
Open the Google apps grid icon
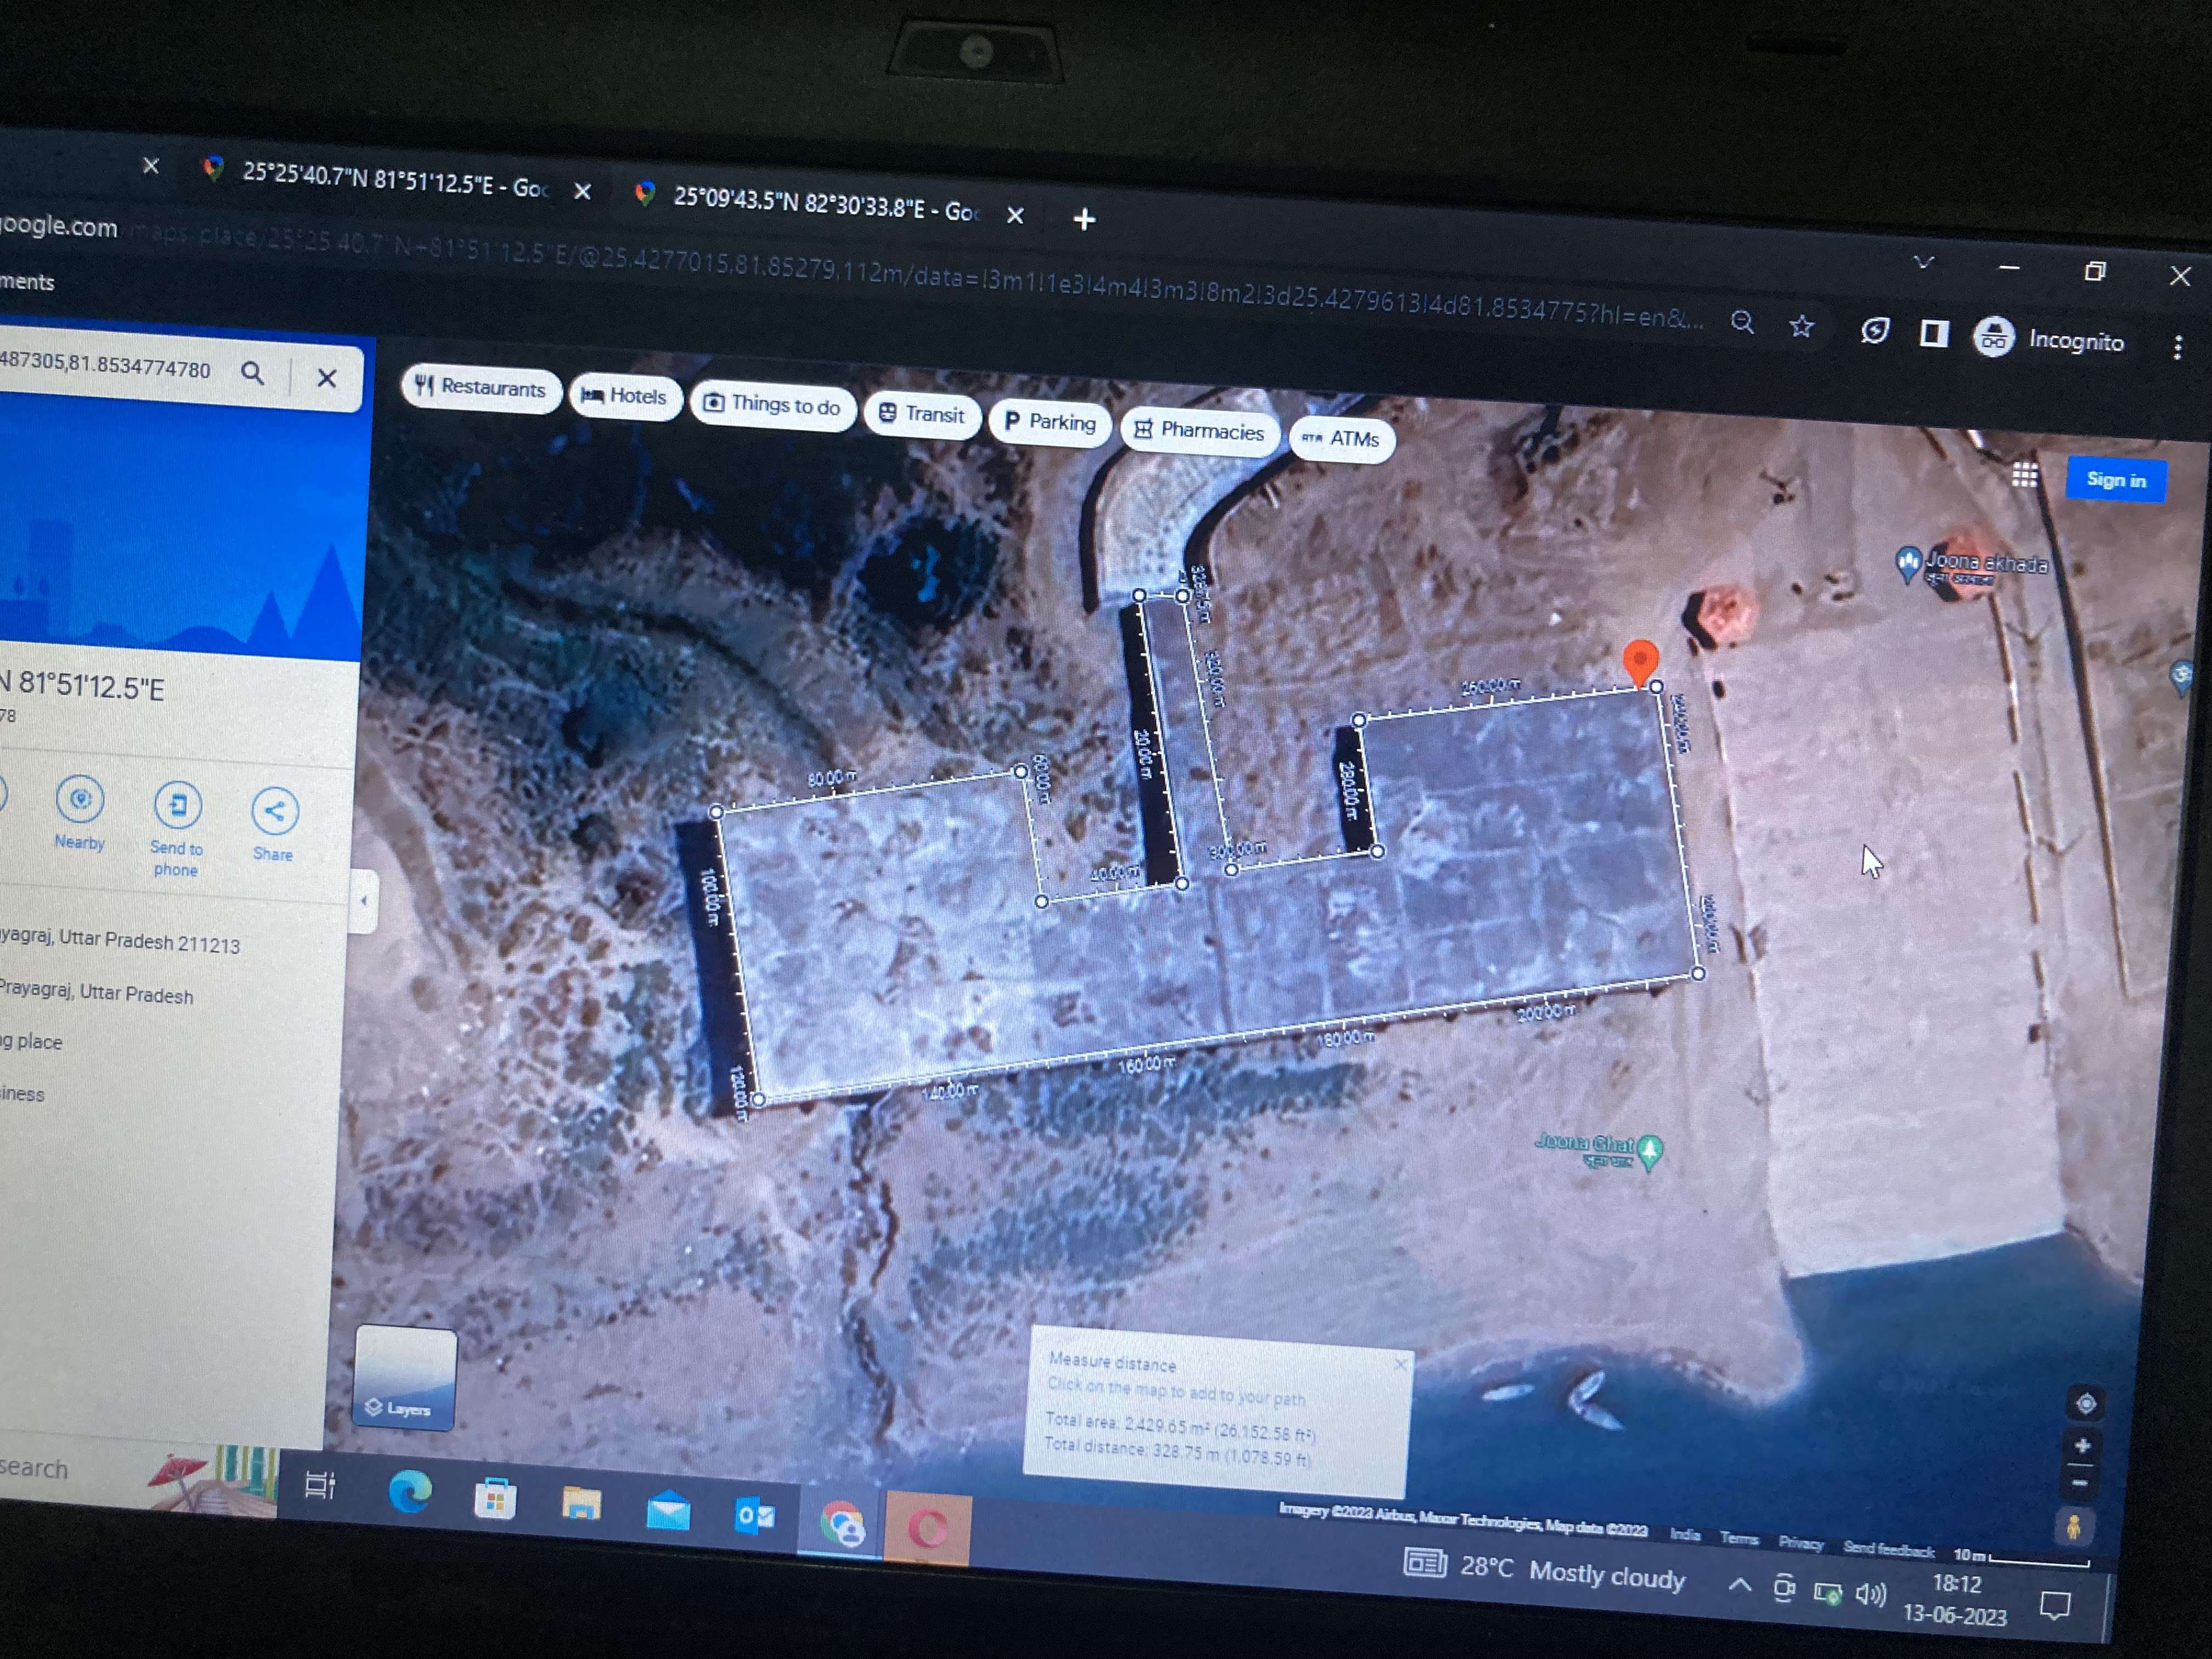[2024, 475]
